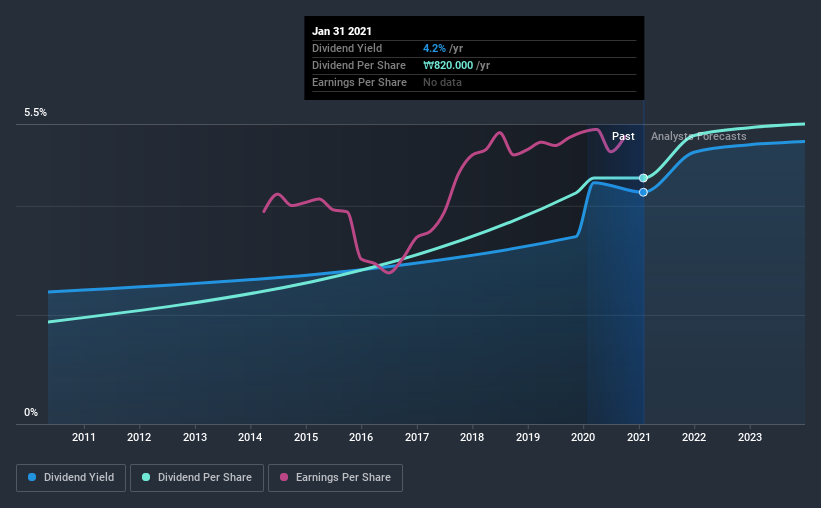Click the 4.2% dividend yield value
821x508 pixels.
434,48
